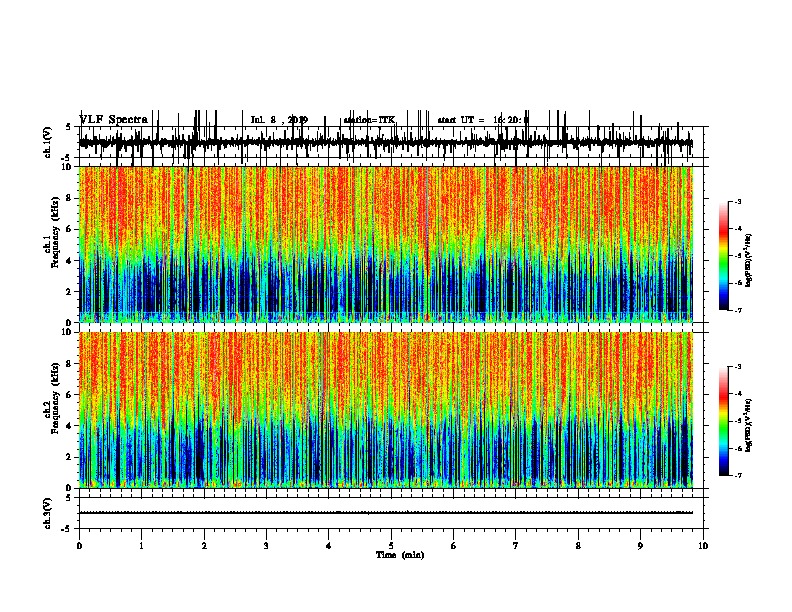The width and height of the screenshot is (792, 612).
Task: Click the time axis tick label '7'
Action: point(516,546)
